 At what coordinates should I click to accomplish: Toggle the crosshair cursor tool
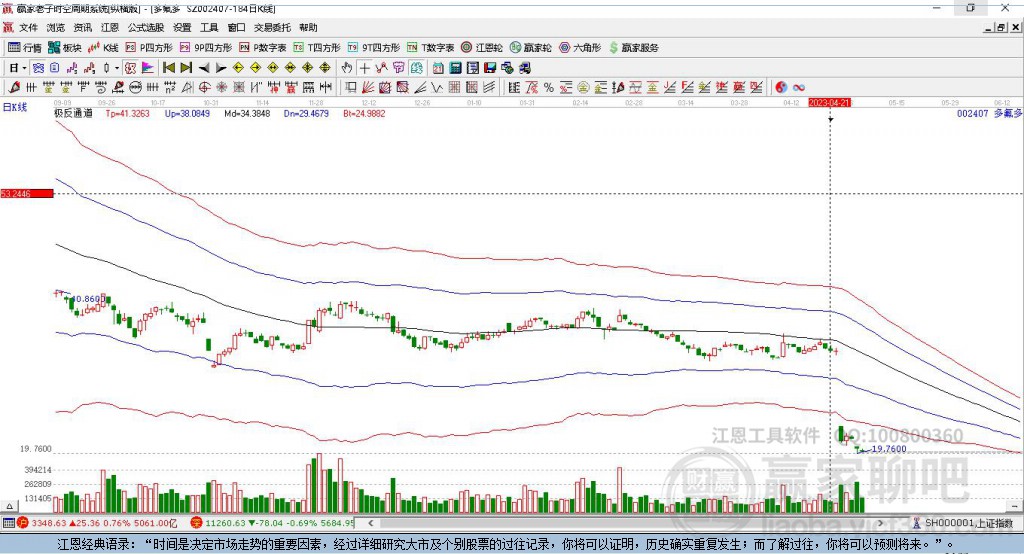(x=364, y=68)
